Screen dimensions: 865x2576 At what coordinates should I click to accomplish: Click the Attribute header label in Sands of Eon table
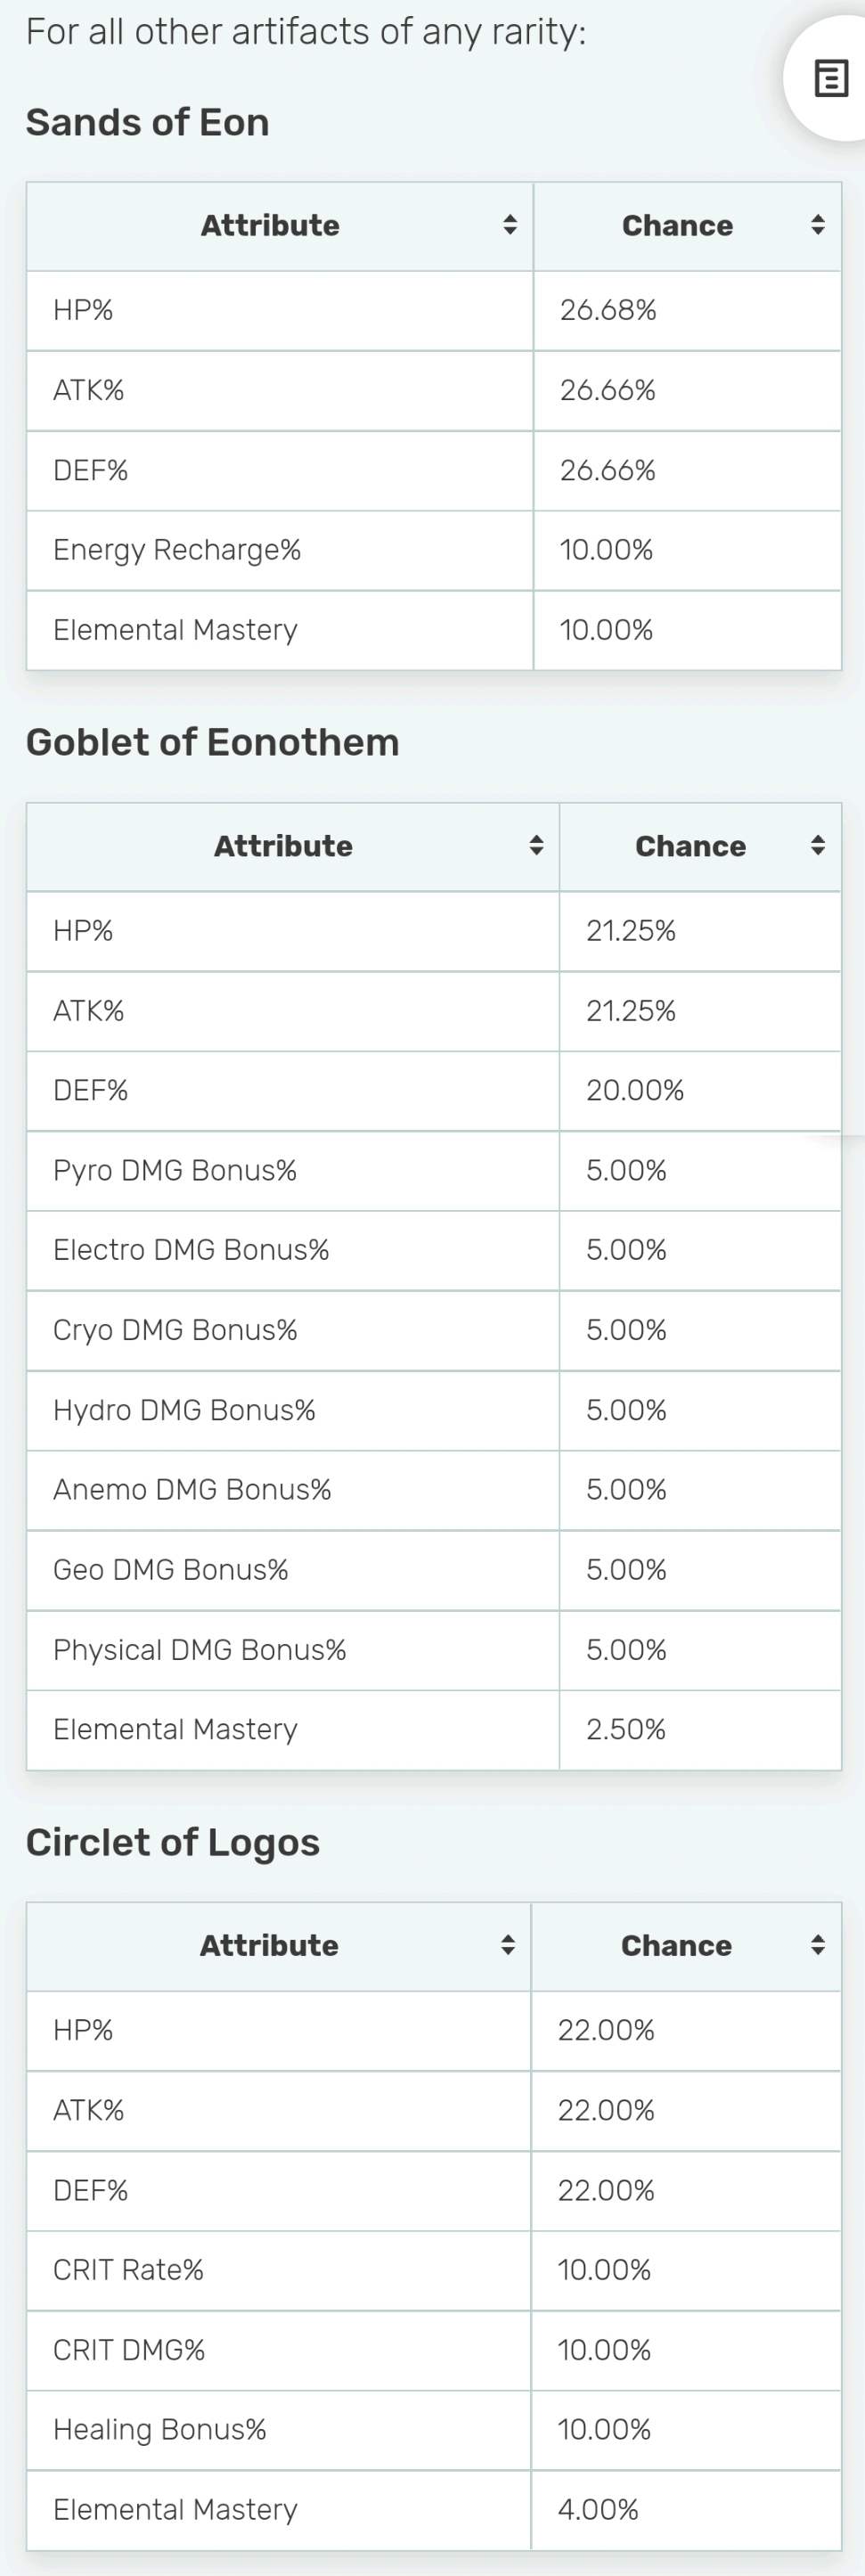(x=270, y=225)
